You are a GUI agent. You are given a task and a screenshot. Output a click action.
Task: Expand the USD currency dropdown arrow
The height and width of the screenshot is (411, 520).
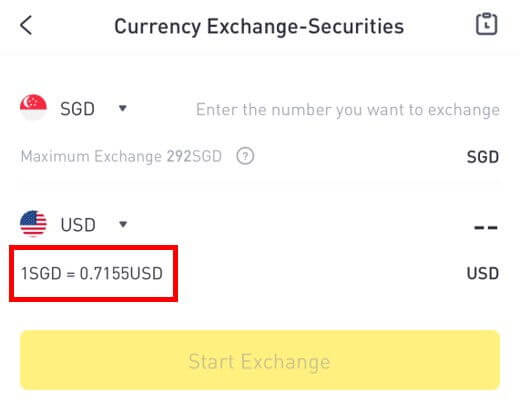(x=123, y=224)
